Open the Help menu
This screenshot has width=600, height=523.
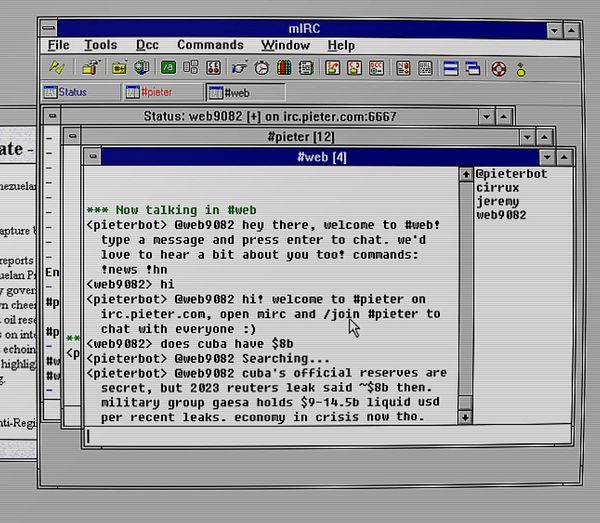click(x=341, y=46)
